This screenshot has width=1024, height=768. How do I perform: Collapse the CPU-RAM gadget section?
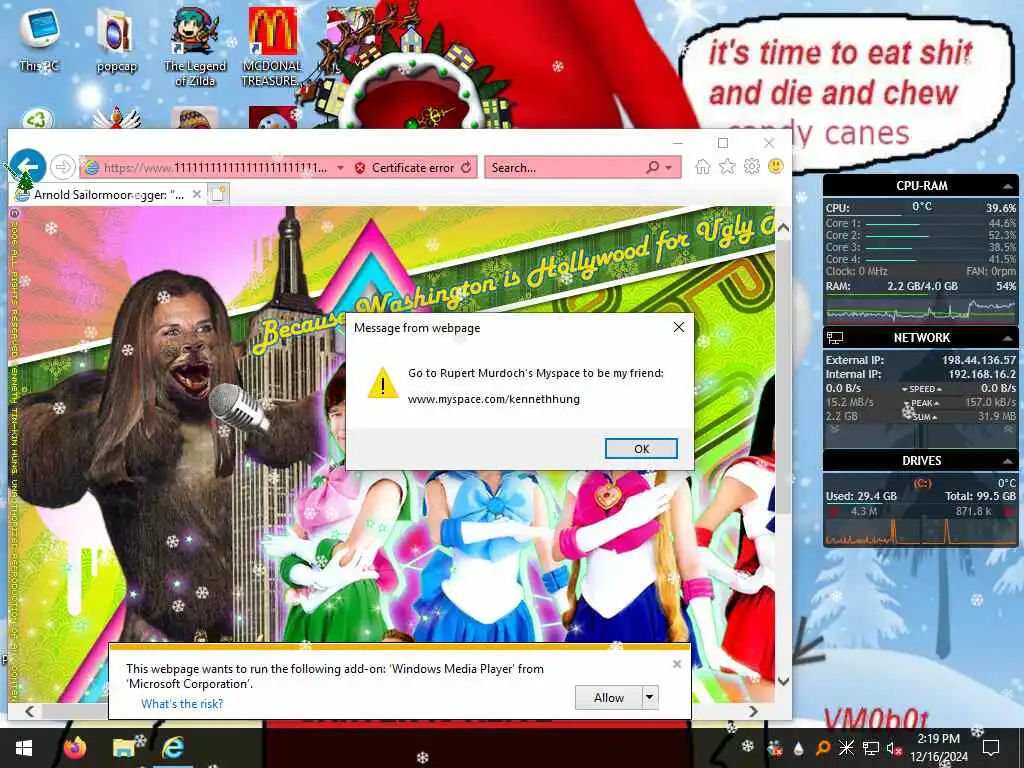tap(1008, 186)
